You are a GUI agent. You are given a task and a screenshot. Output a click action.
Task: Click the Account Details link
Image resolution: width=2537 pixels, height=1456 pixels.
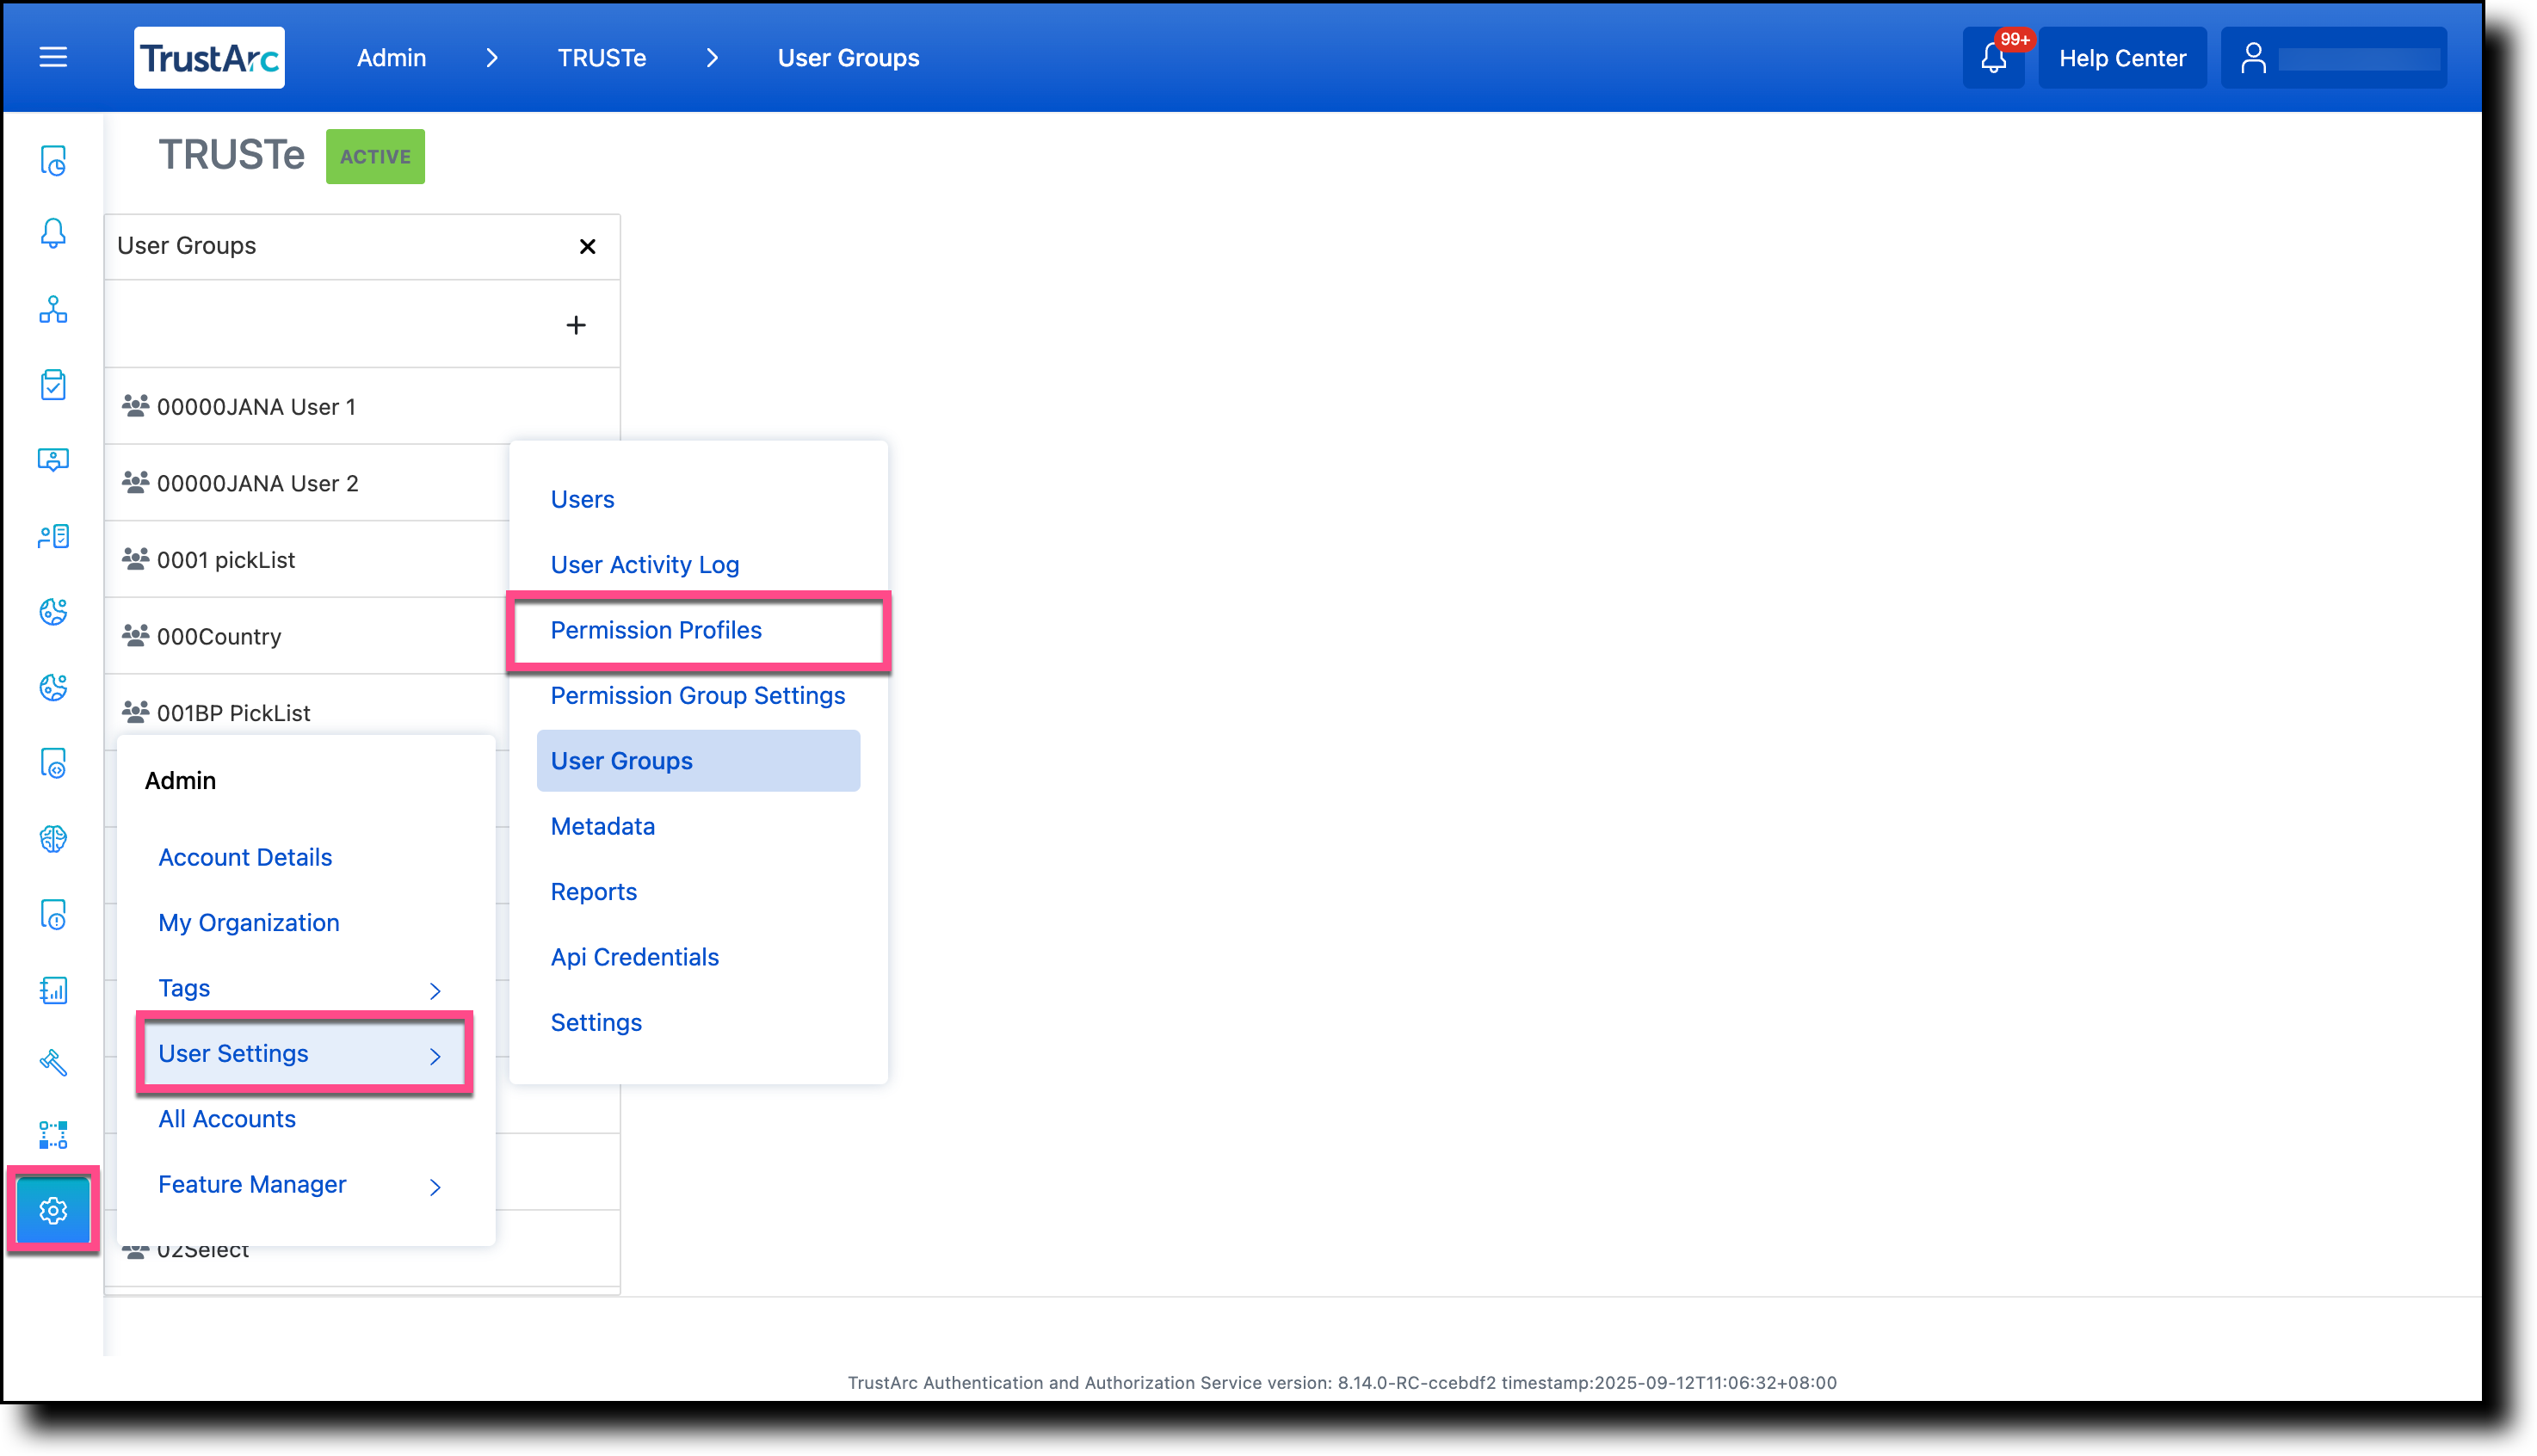point(245,857)
